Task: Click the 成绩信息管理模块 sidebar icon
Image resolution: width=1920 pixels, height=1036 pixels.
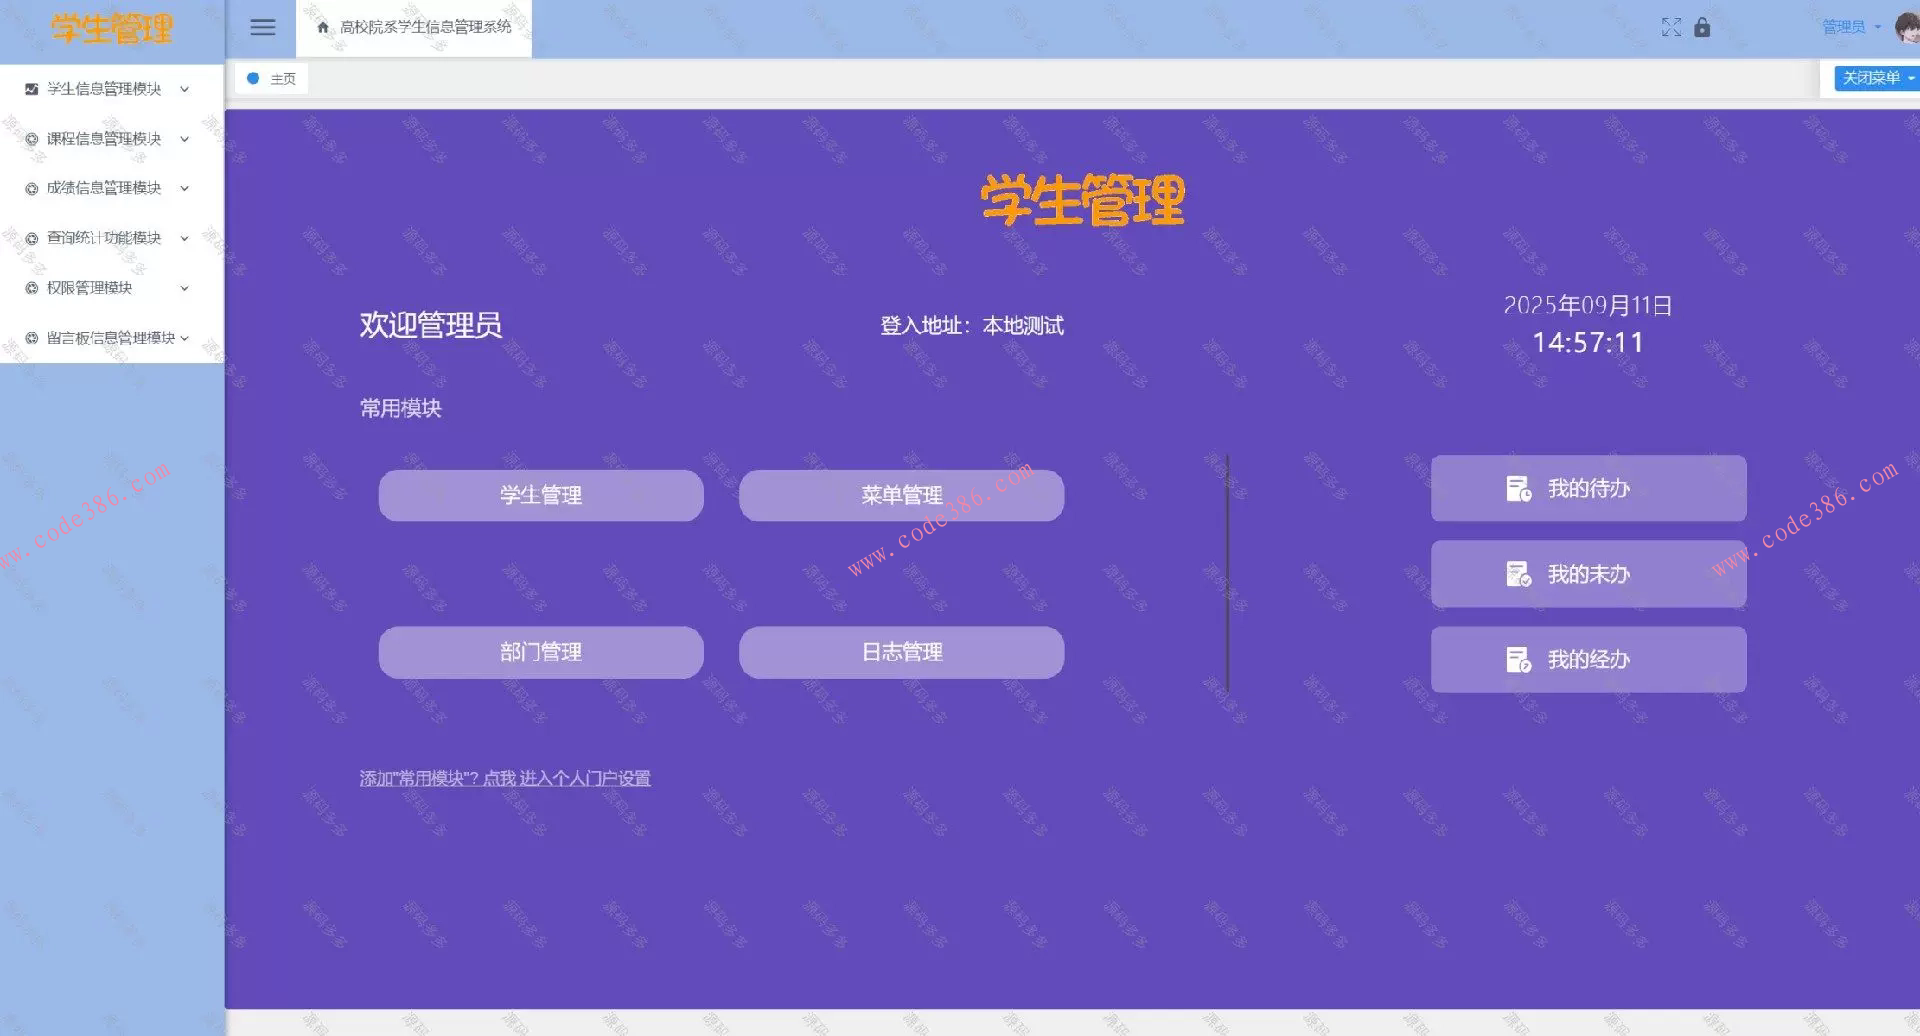Action: click(x=29, y=187)
